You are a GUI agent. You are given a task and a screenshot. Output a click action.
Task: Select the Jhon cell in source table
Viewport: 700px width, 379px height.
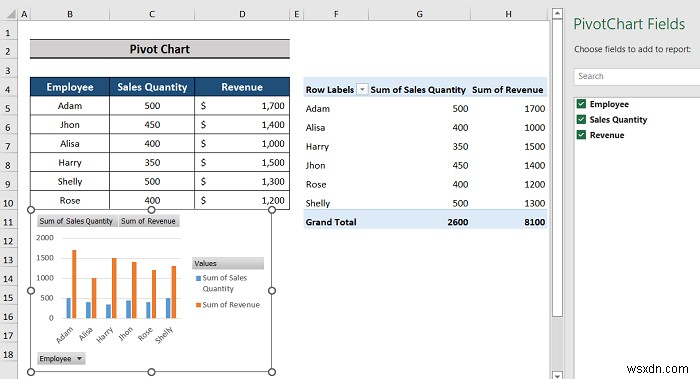pos(70,125)
